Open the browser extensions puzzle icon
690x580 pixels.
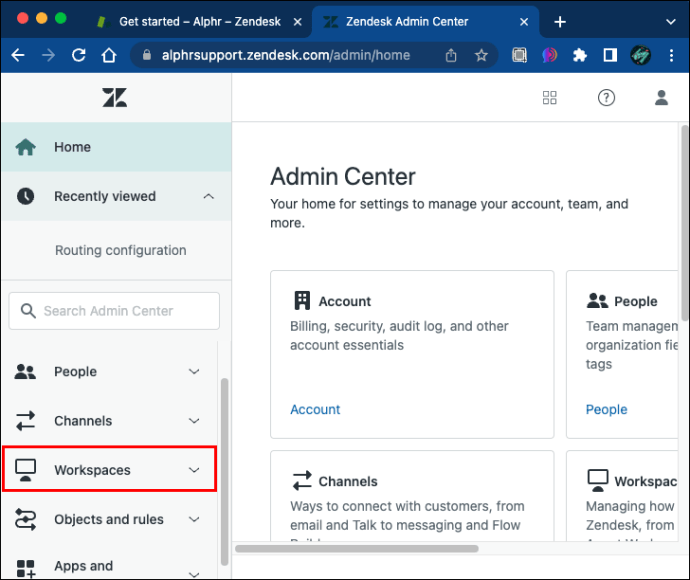tap(580, 55)
